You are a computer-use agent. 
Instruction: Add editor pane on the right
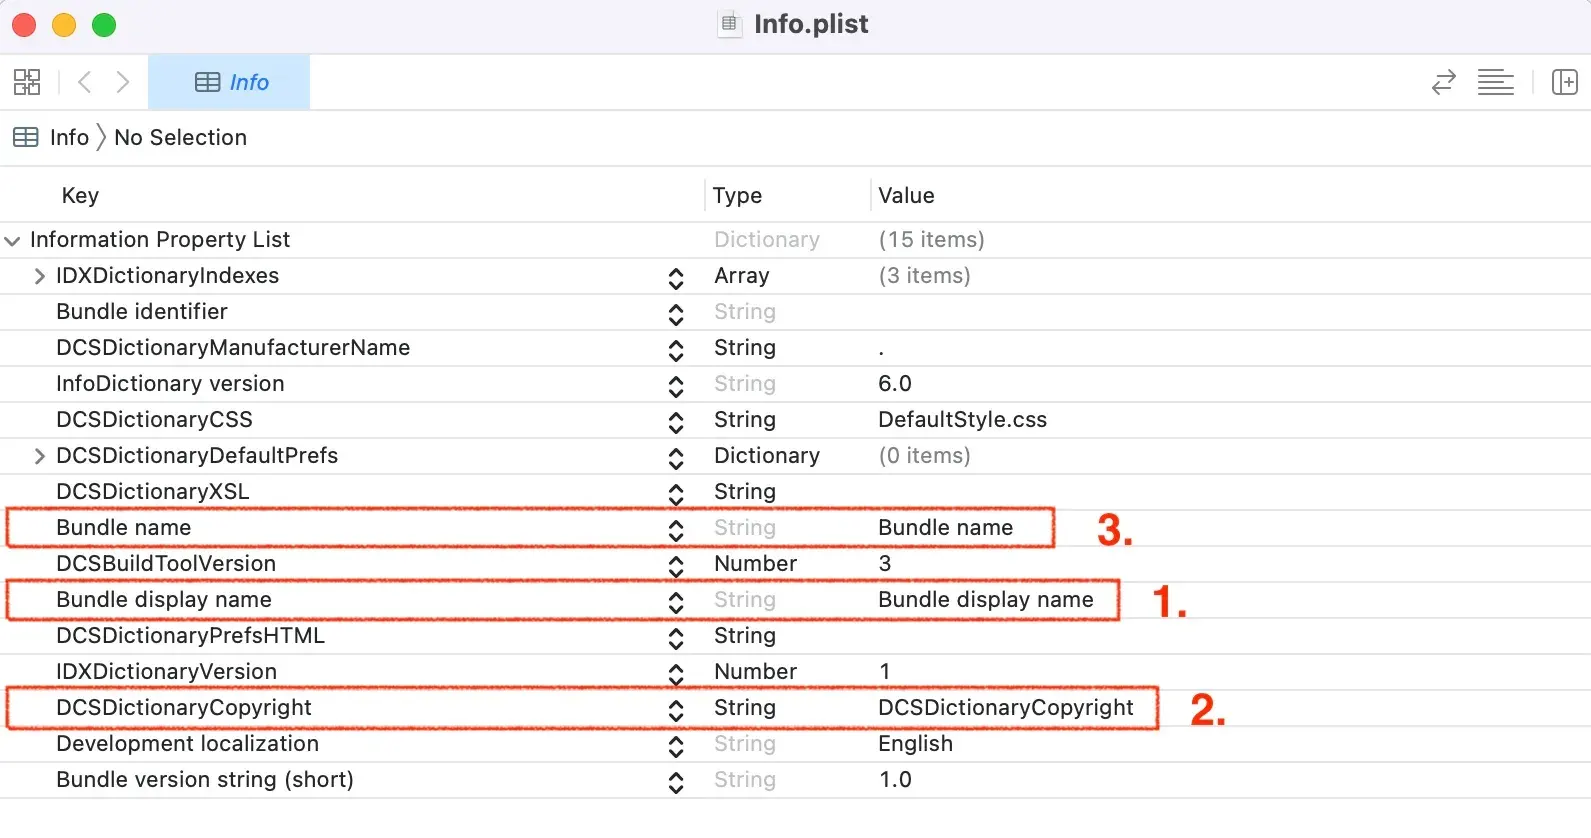tap(1564, 82)
